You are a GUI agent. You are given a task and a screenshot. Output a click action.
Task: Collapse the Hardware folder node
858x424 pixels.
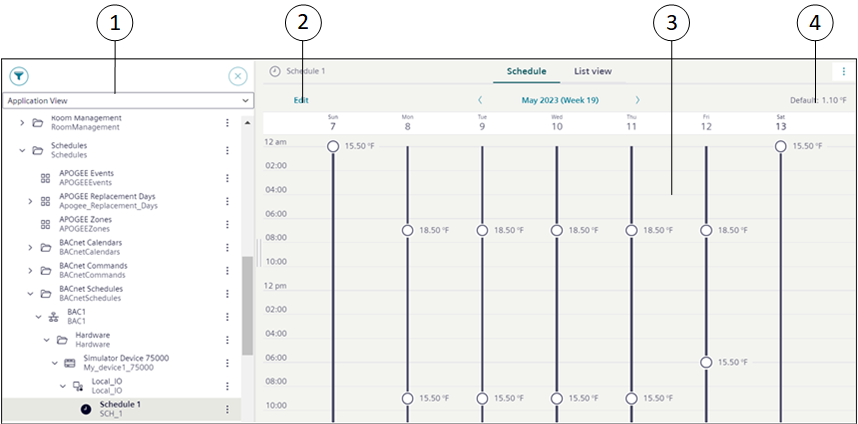coord(46,340)
